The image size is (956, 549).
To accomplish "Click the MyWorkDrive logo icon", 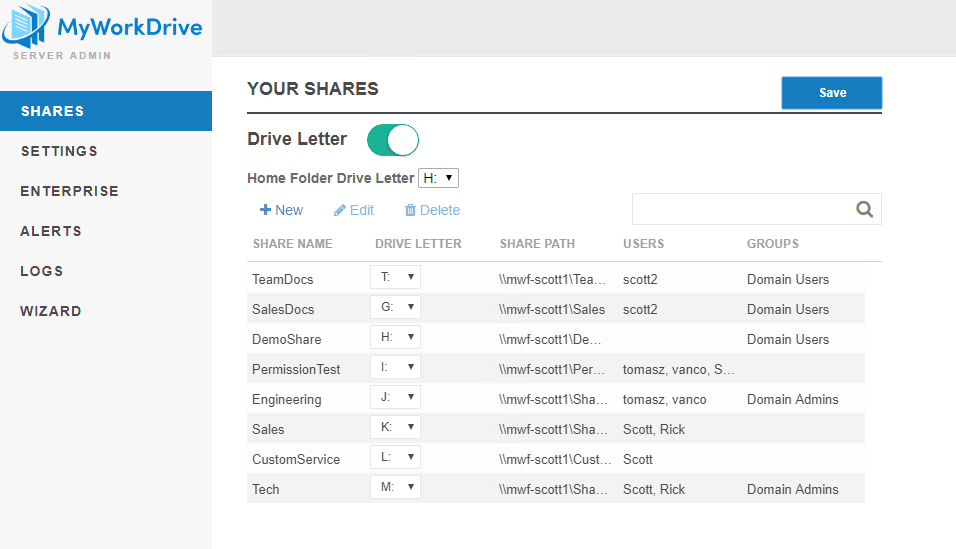I will 26,27.
